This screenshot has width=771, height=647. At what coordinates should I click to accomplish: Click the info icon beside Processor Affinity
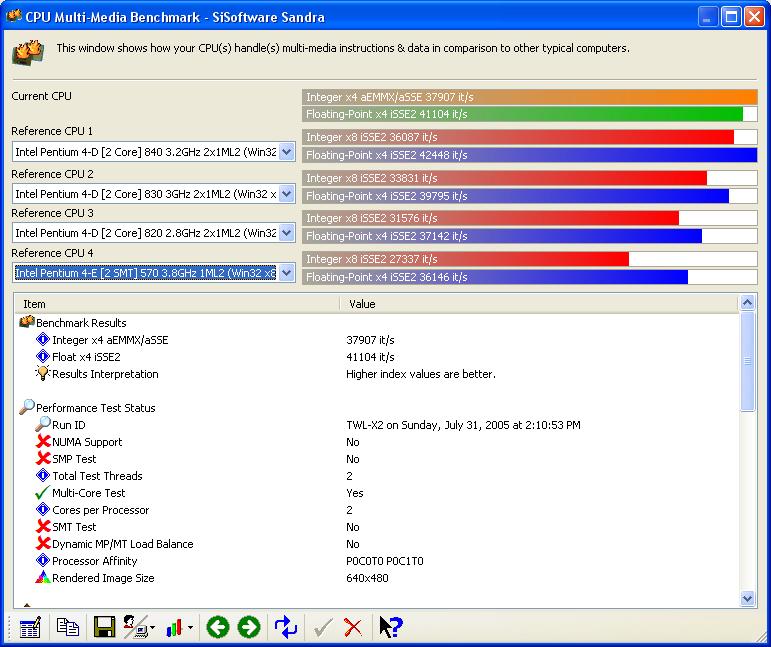(43, 560)
